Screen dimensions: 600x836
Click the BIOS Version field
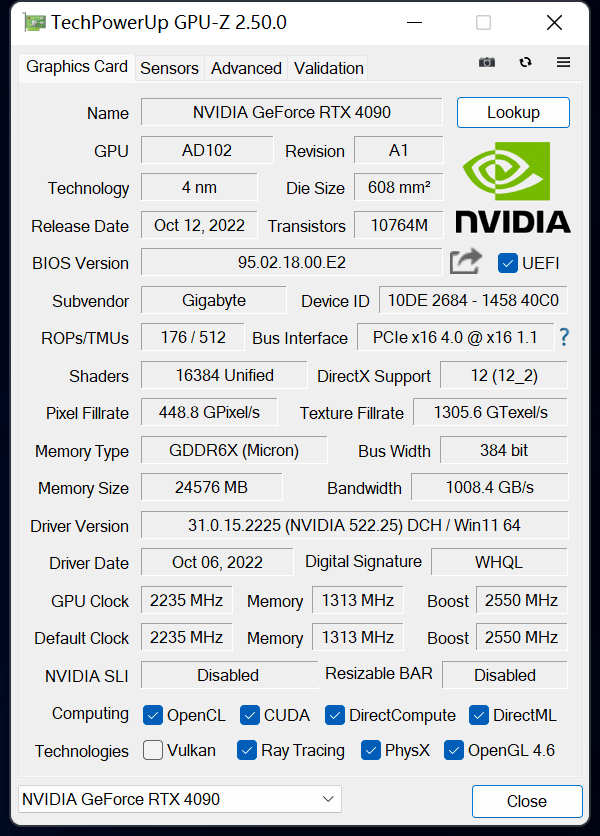[291, 263]
